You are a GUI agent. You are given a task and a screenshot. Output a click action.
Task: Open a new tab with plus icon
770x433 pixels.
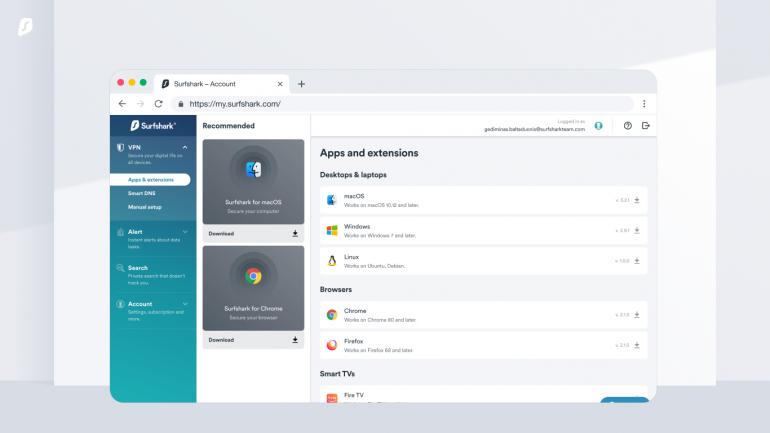point(301,84)
